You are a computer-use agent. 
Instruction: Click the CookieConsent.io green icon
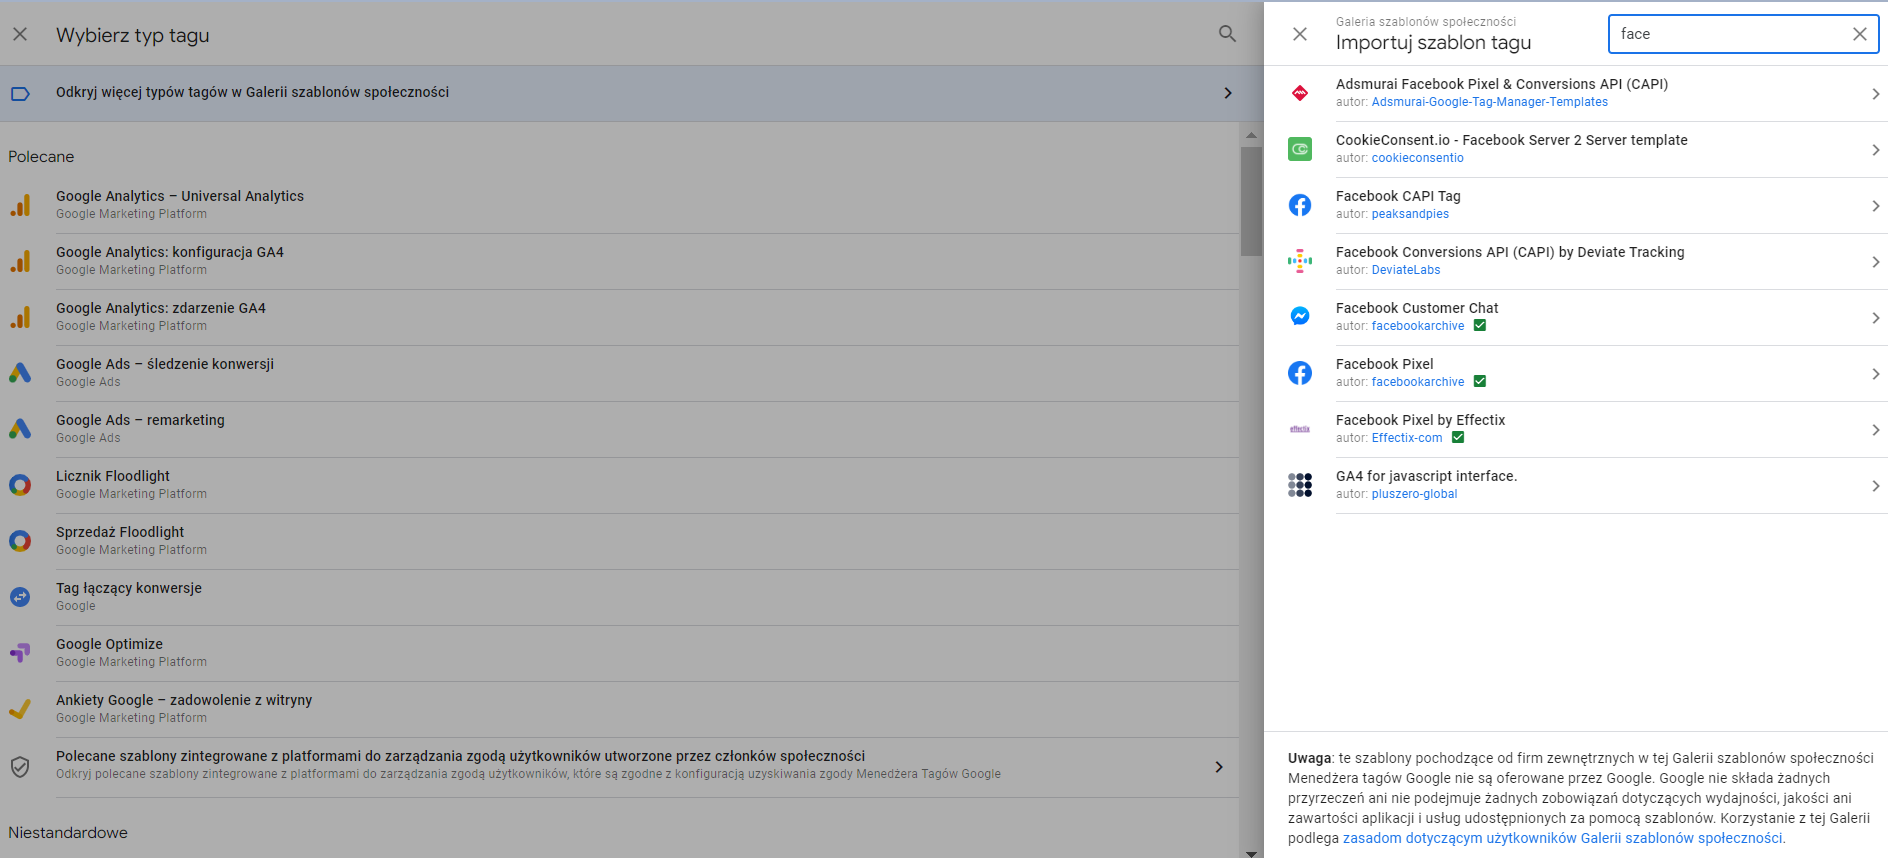pyautogui.click(x=1299, y=149)
